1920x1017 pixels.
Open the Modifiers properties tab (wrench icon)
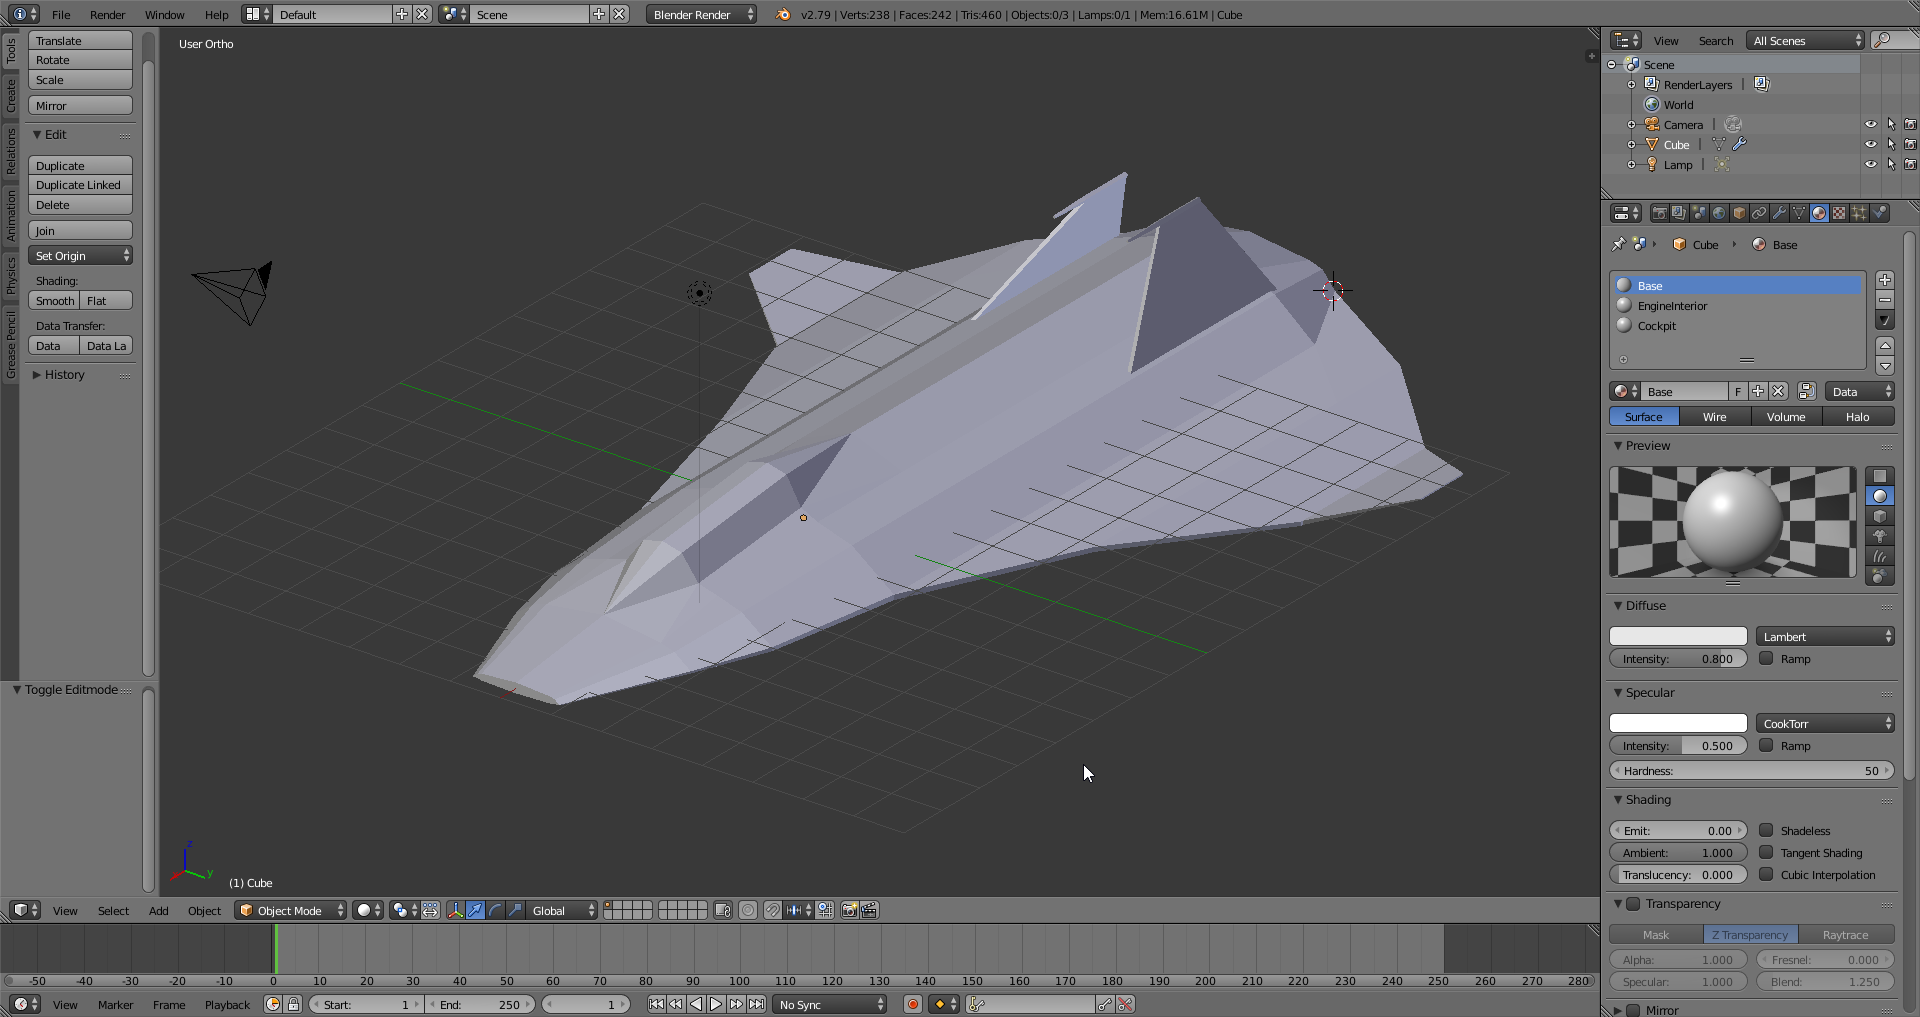click(1779, 213)
